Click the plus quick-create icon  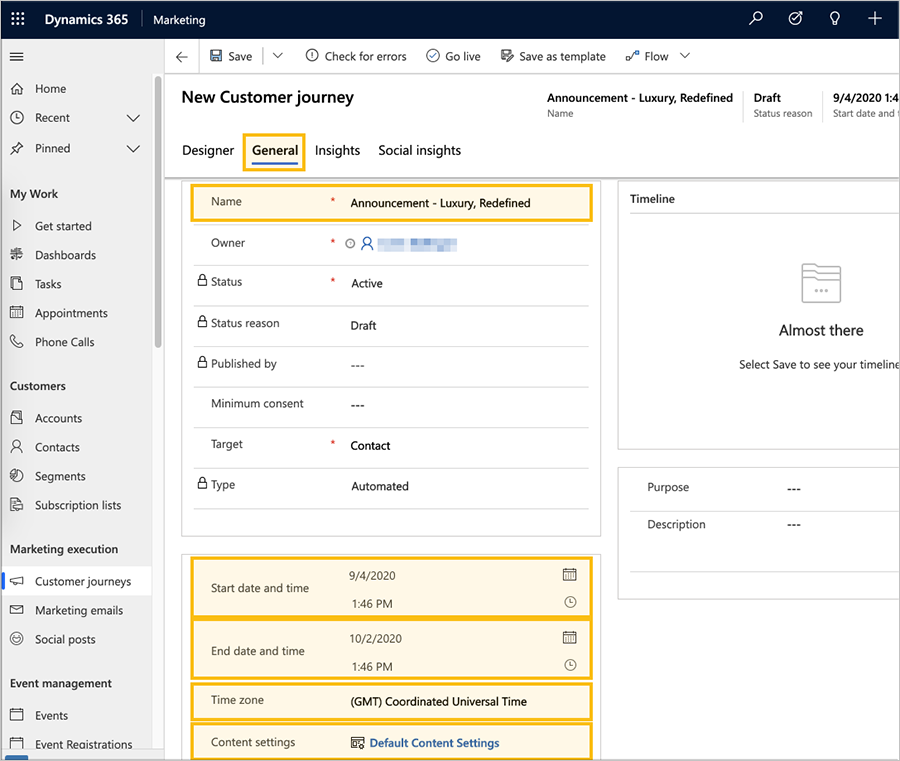click(x=875, y=19)
